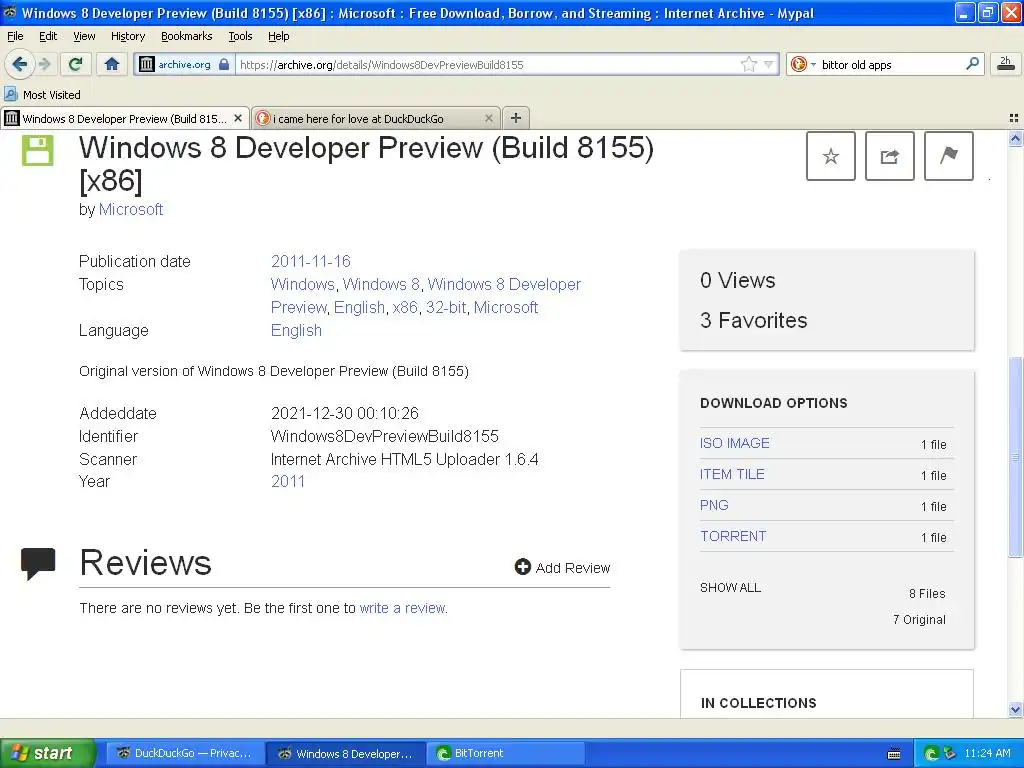
Task: Go back using the browser back arrow
Action: pyautogui.click(x=19, y=64)
